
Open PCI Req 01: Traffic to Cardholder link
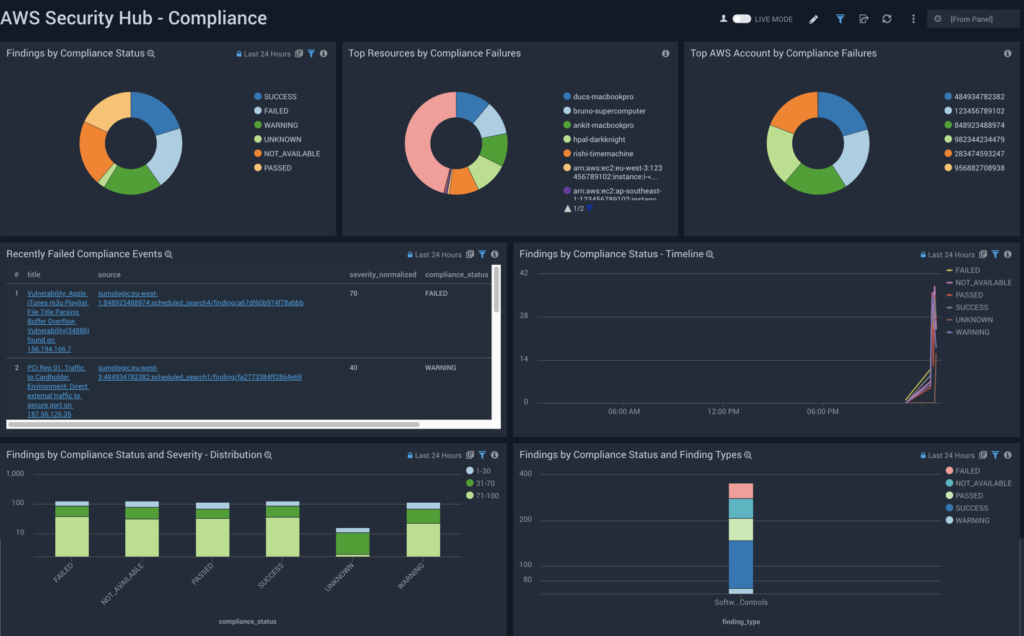point(57,391)
